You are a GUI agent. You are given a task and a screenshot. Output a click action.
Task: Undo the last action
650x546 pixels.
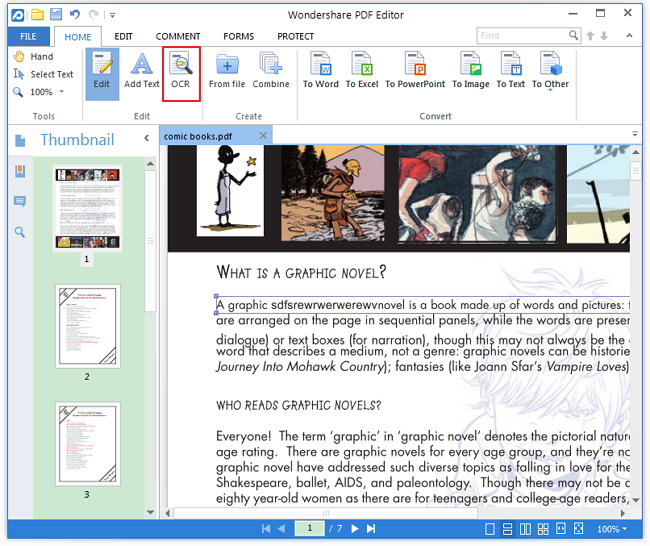(75, 15)
